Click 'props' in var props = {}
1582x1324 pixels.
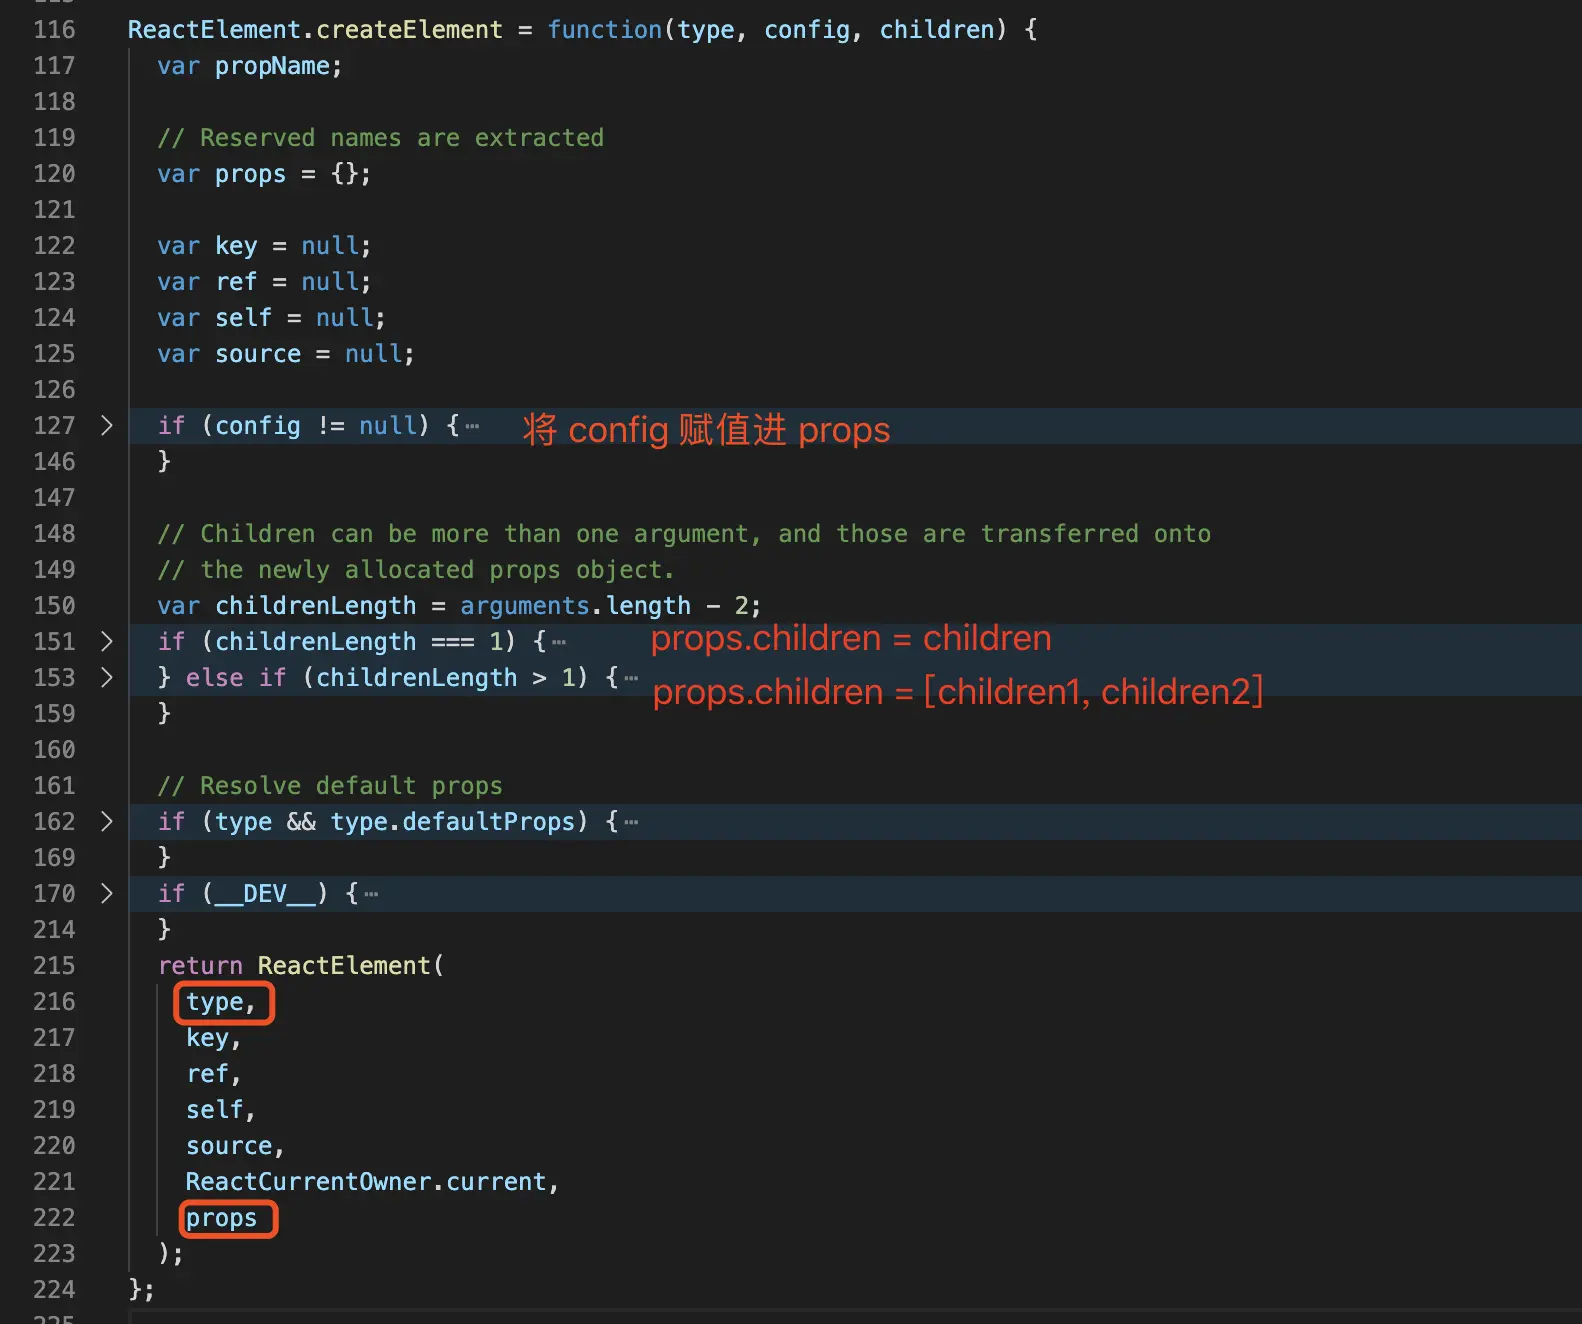[x=250, y=174]
